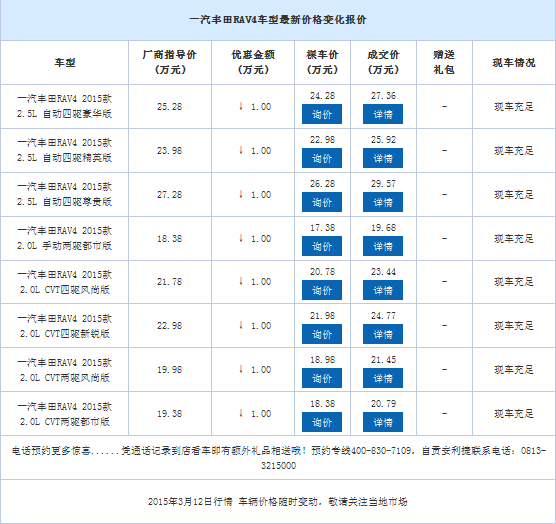556x524 pixels.
Task: View 详情 under the 21.45 price
Action: tap(383, 378)
